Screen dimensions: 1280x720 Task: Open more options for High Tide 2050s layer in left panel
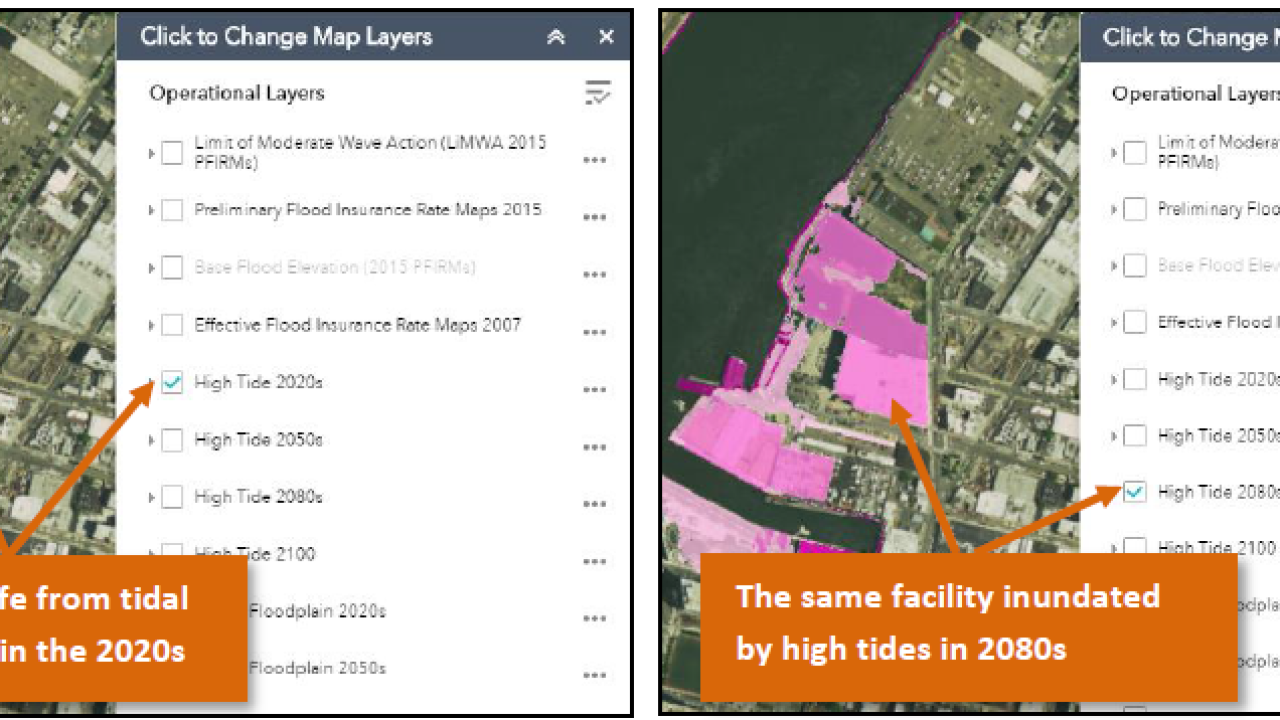[595, 446]
